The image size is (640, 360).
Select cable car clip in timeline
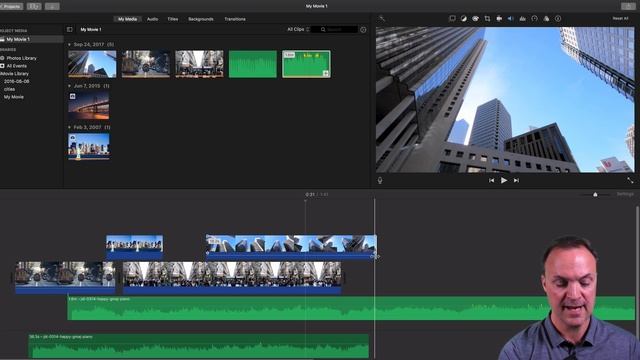click(65, 278)
